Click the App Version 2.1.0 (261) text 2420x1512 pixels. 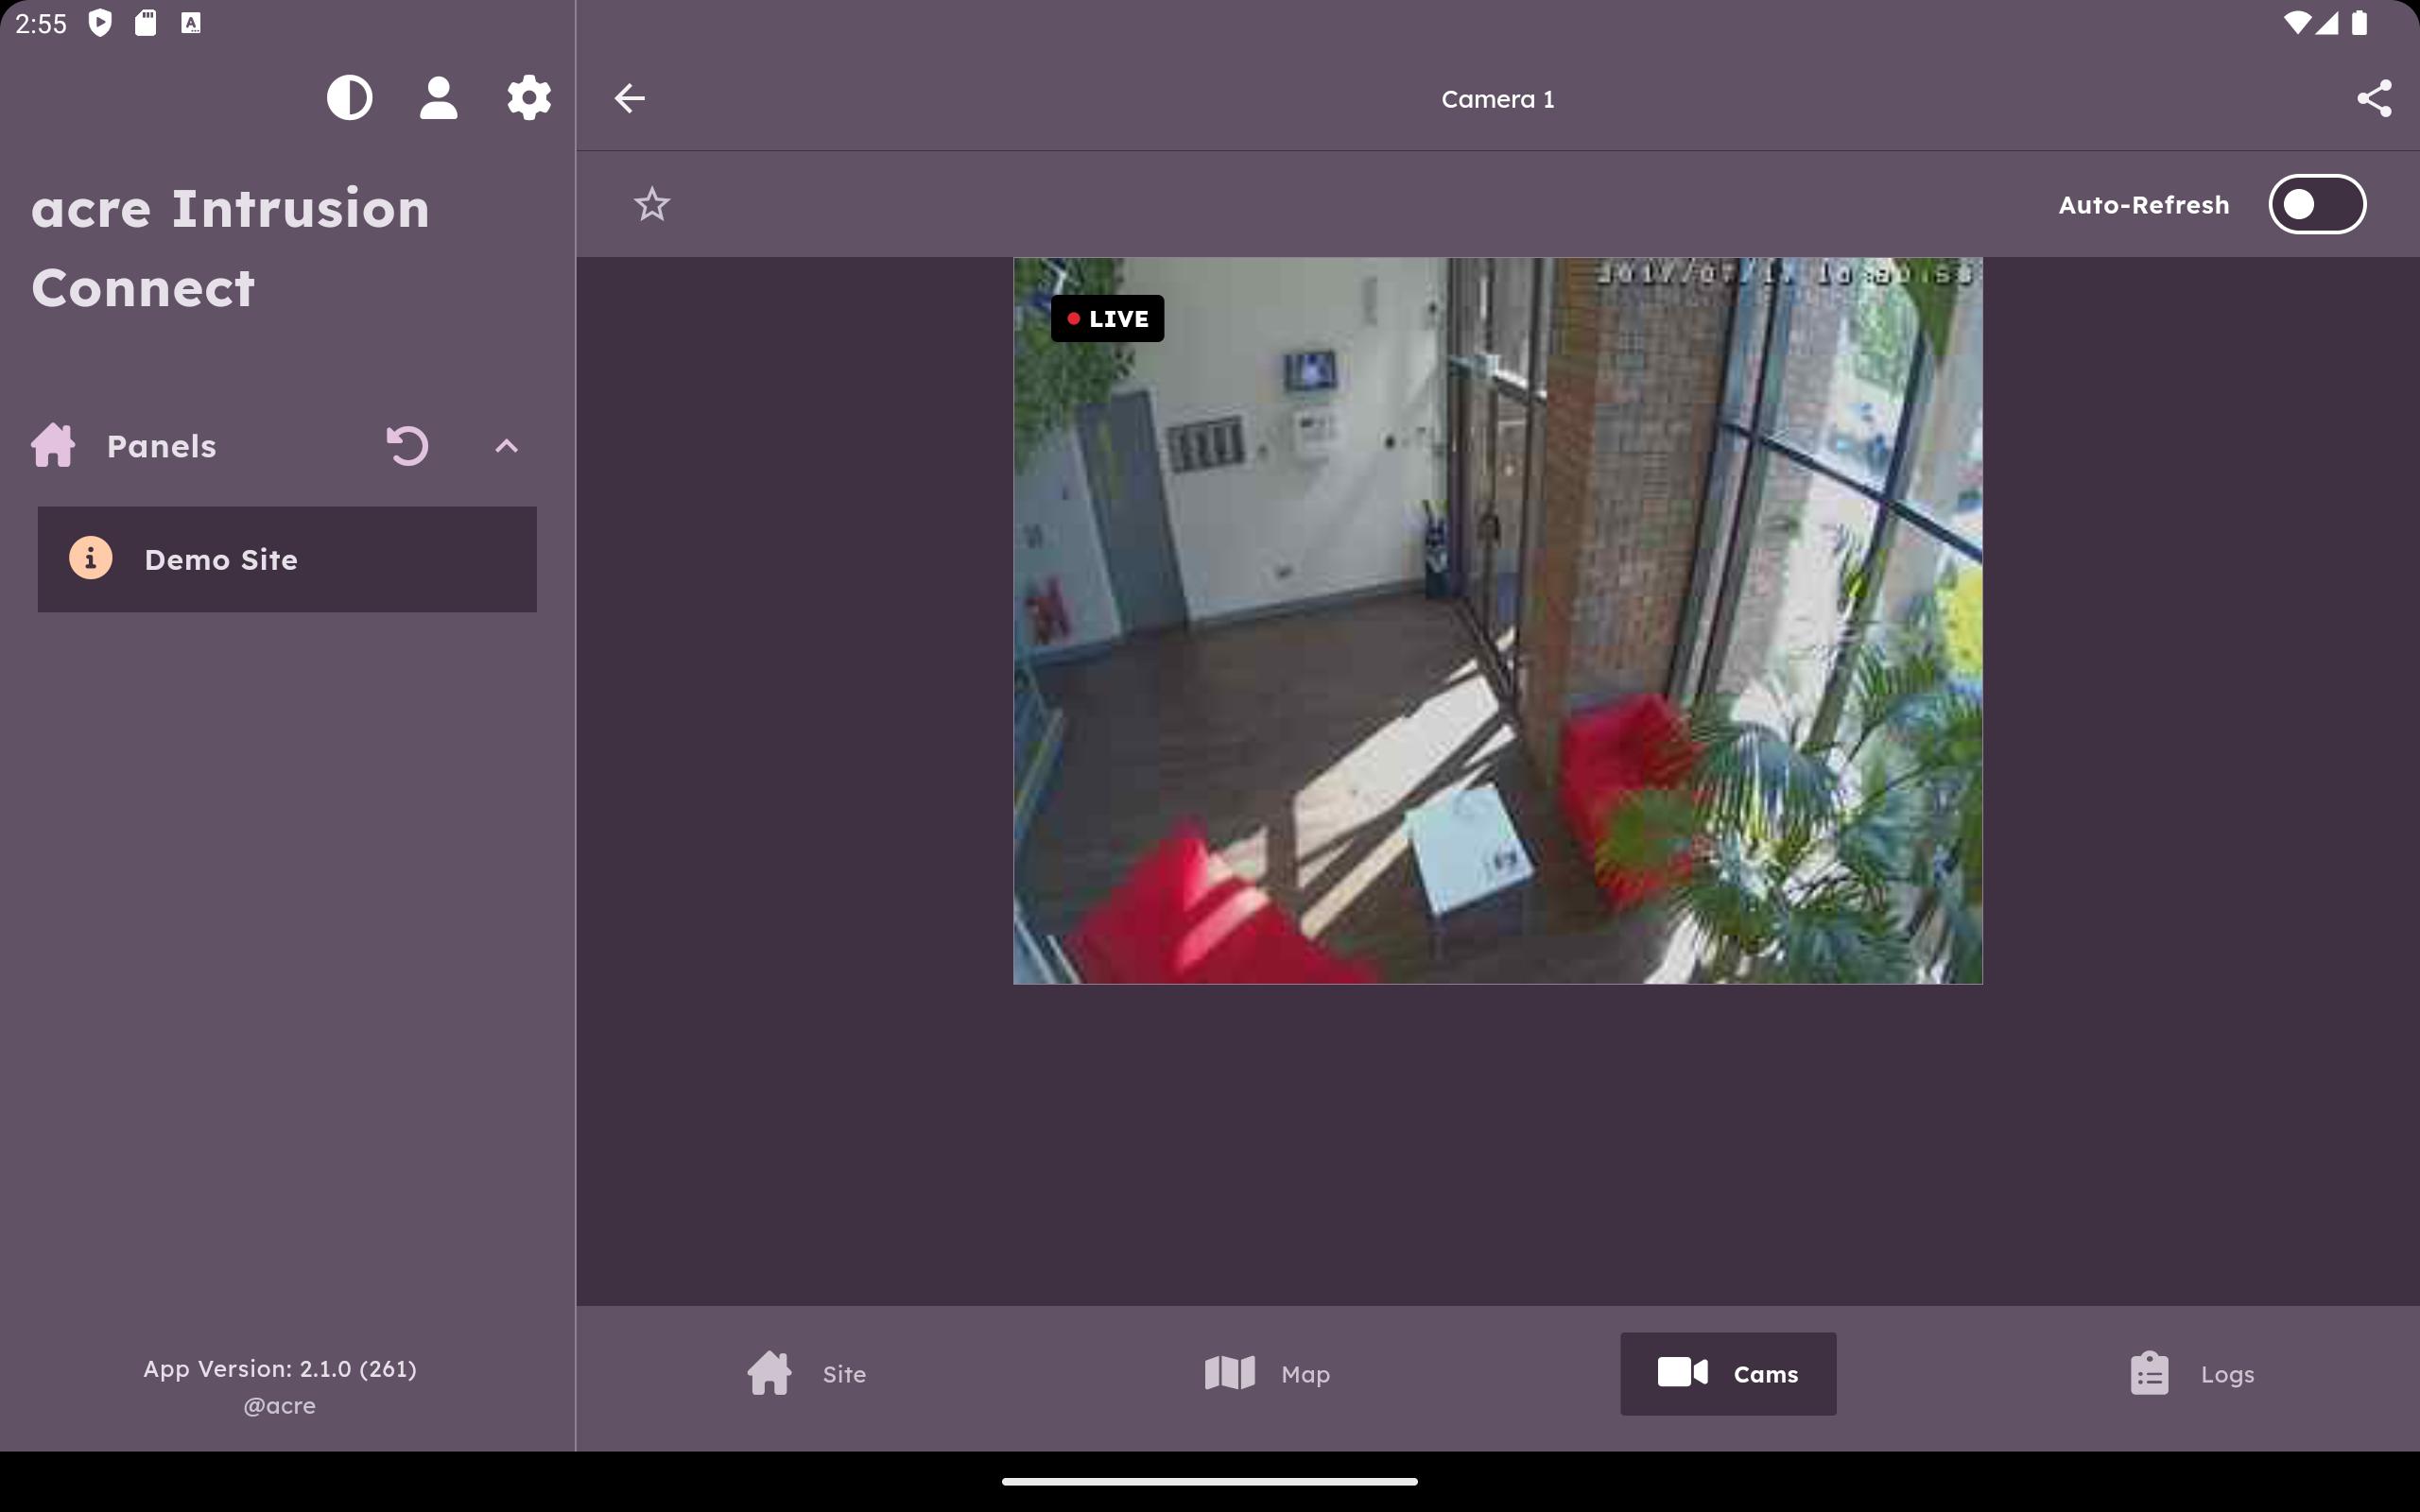click(280, 1368)
